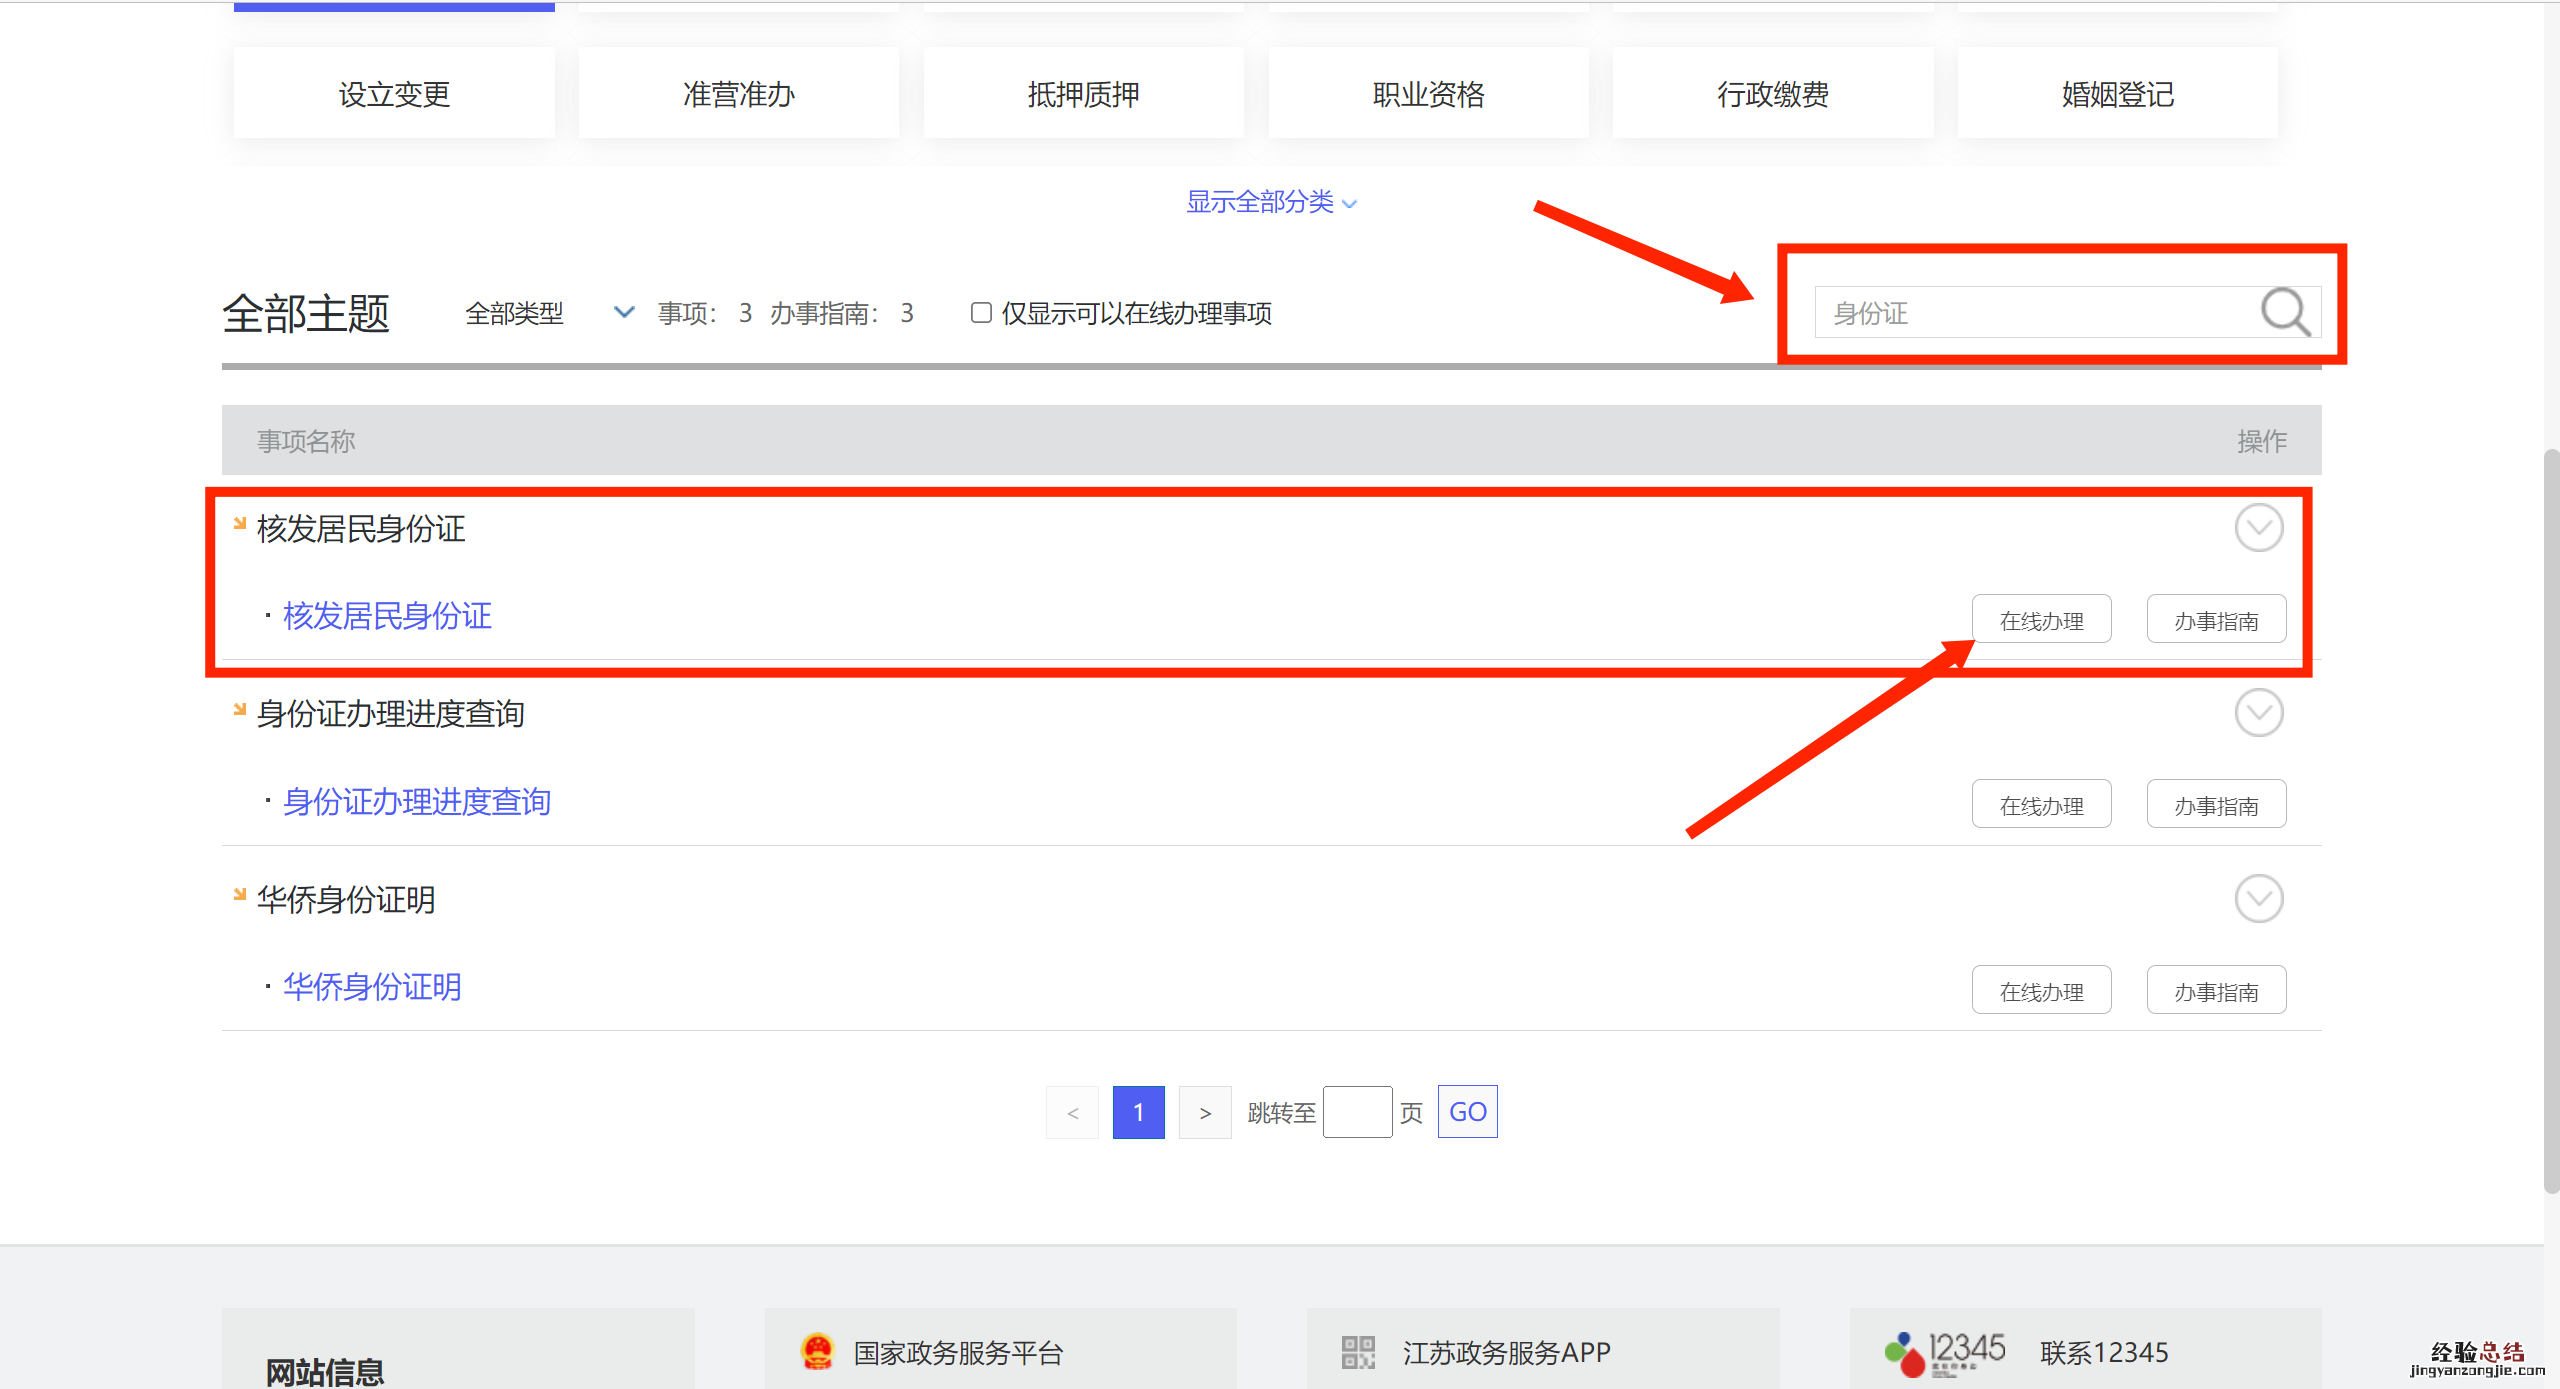The height and width of the screenshot is (1389, 2560).
Task: Open the 华侨身份证明 link
Action: coord(372,987)
